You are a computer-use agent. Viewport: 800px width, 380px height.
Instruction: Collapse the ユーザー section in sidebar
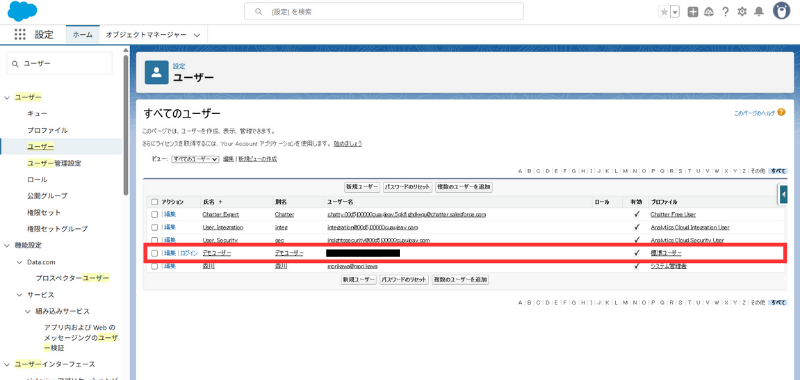point(7,97)
